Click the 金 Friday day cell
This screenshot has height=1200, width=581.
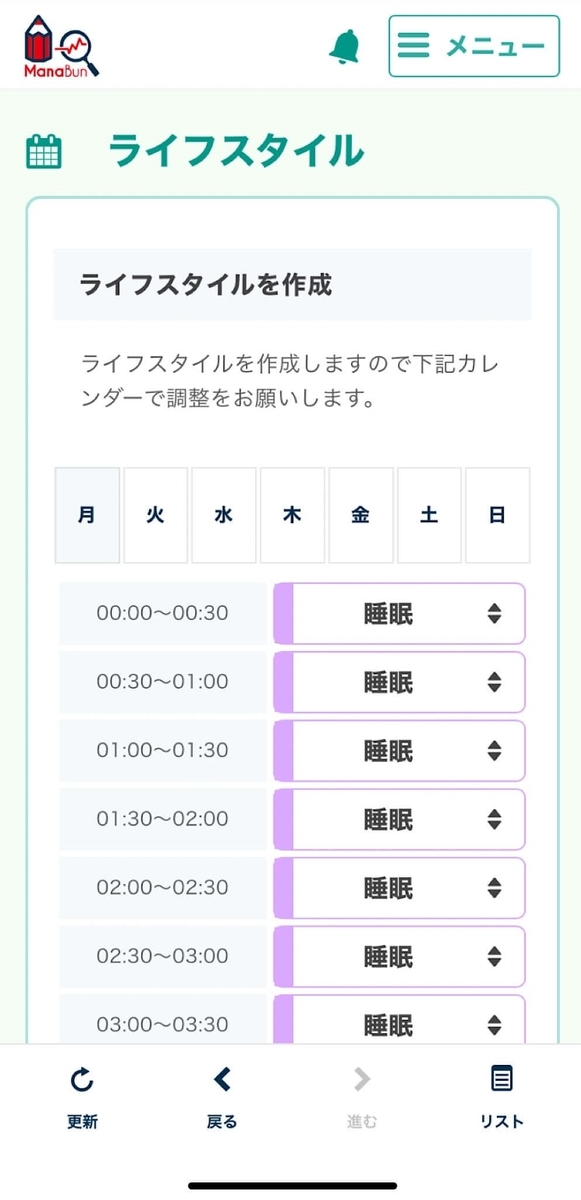(361, 515)
